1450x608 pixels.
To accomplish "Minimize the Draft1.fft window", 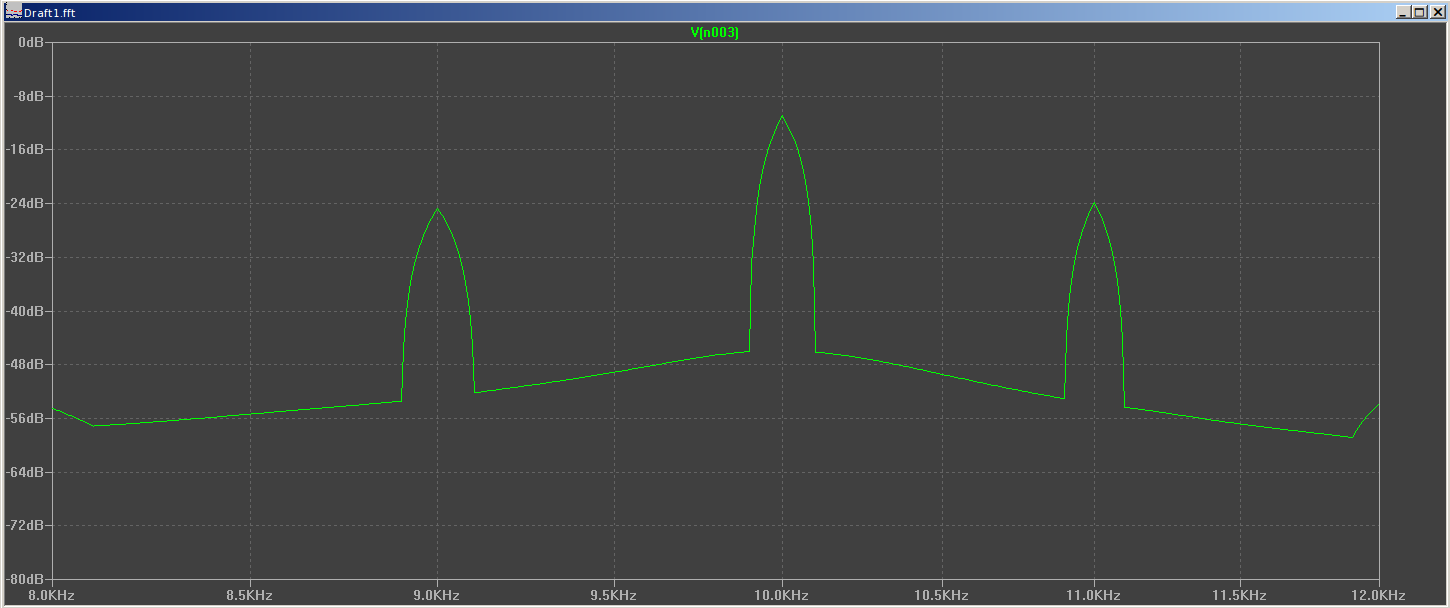I will tap(1404, 13).
